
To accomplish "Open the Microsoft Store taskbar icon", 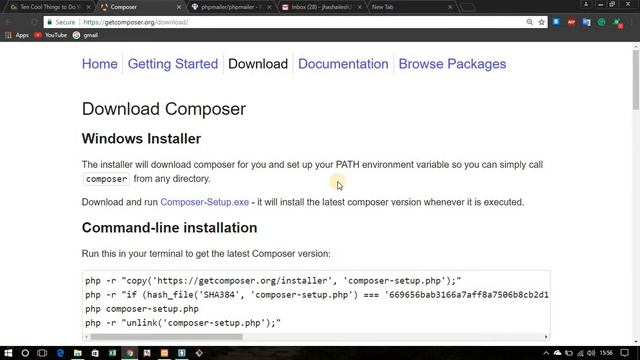I will pos(95,353).
